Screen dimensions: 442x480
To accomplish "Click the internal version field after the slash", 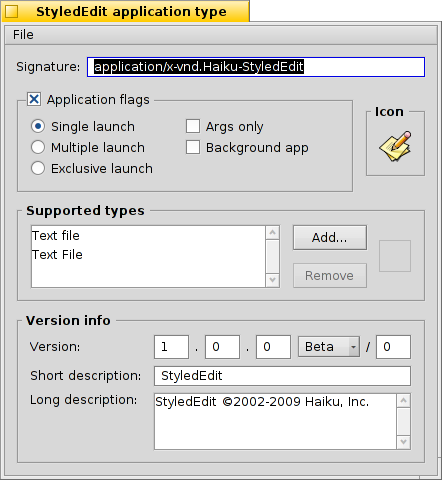I will pos(393,347).
